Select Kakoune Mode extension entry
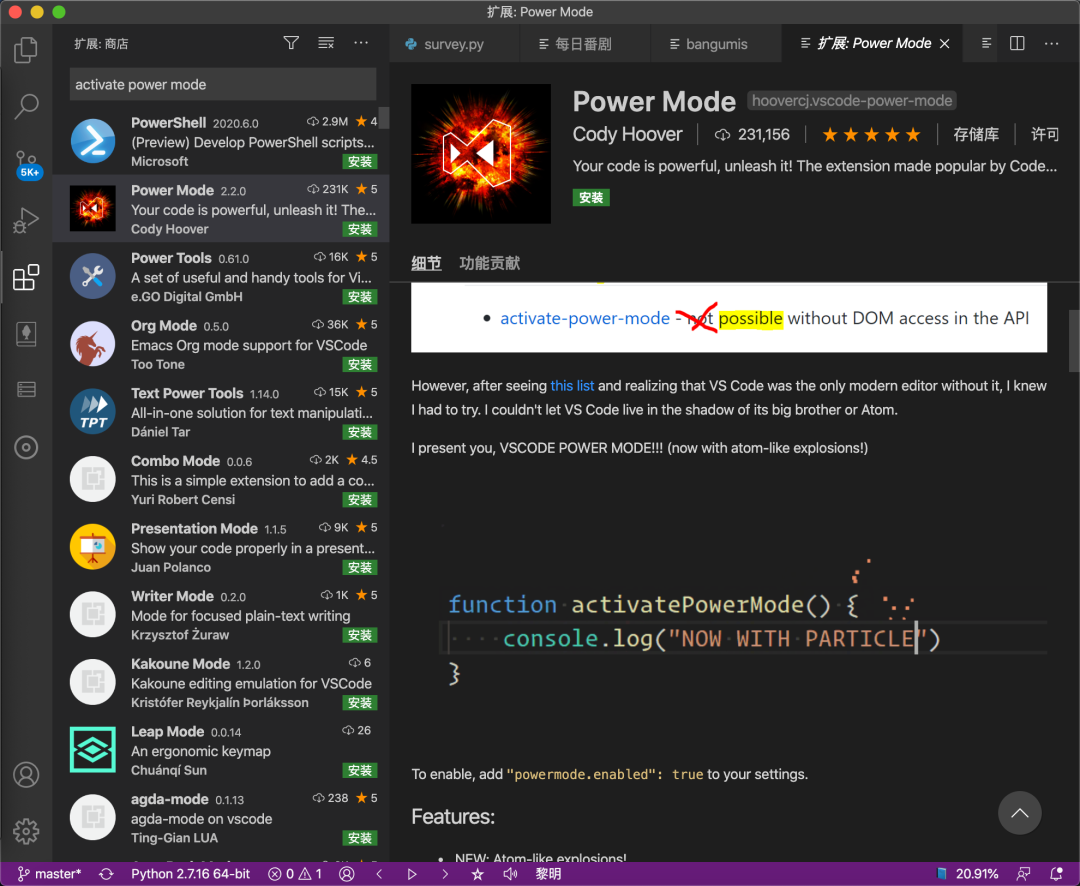Image resolution: width=1080 pixels, height=886 pixels. coord(220,682)
